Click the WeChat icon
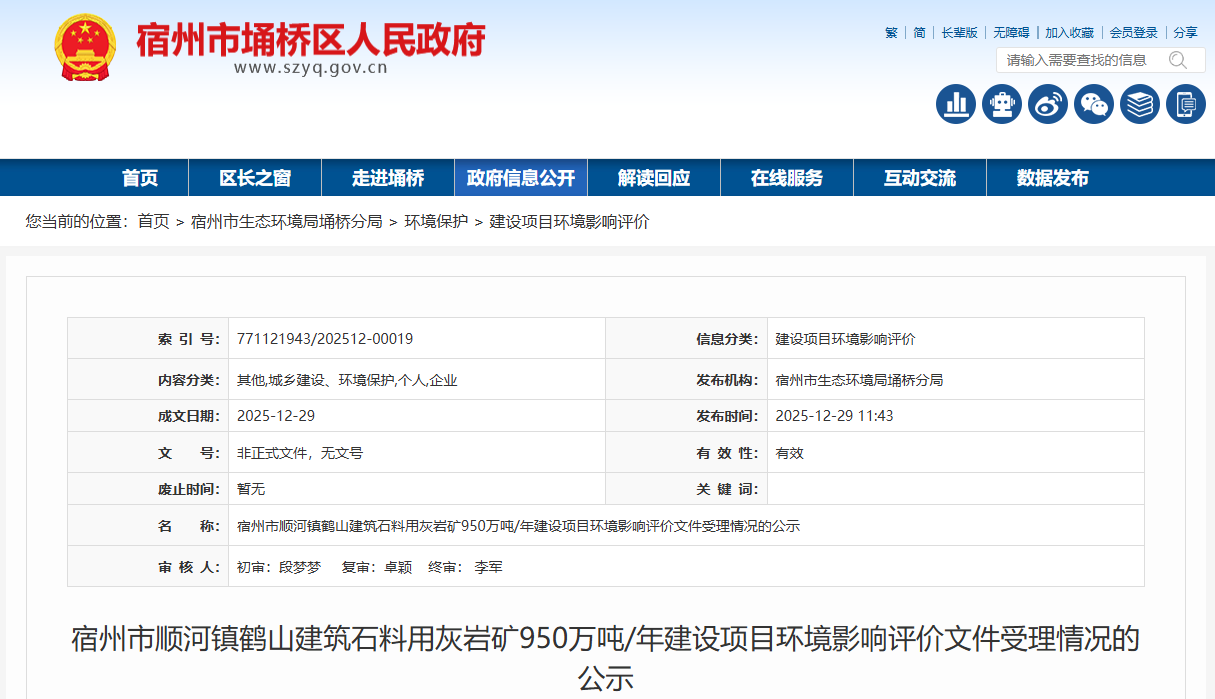This screenshot has height=699, width=1215. pyautogui.click(x=1093, y=104)
